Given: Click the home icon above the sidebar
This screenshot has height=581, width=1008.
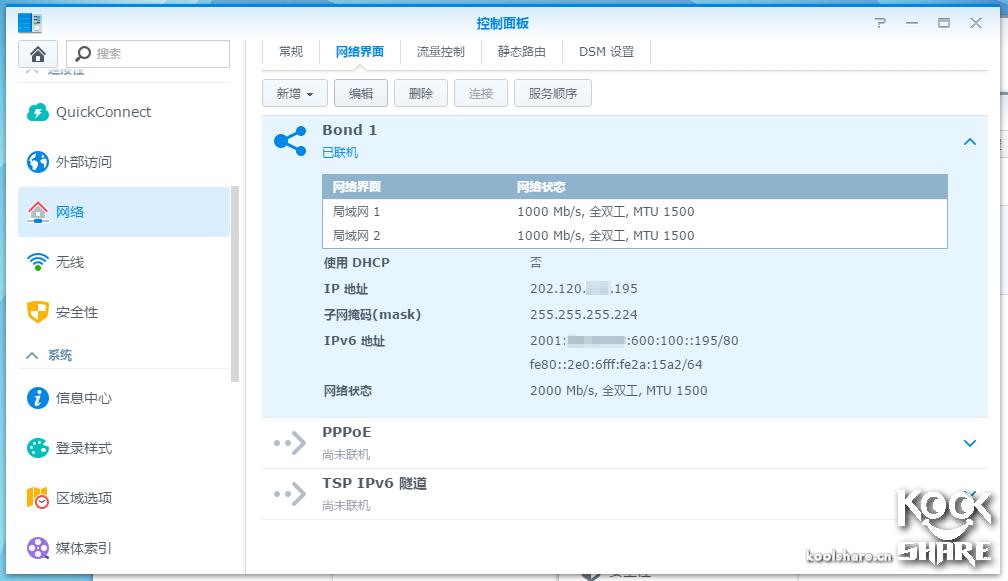Looking at the screenshot, I should tap(37, 53).
